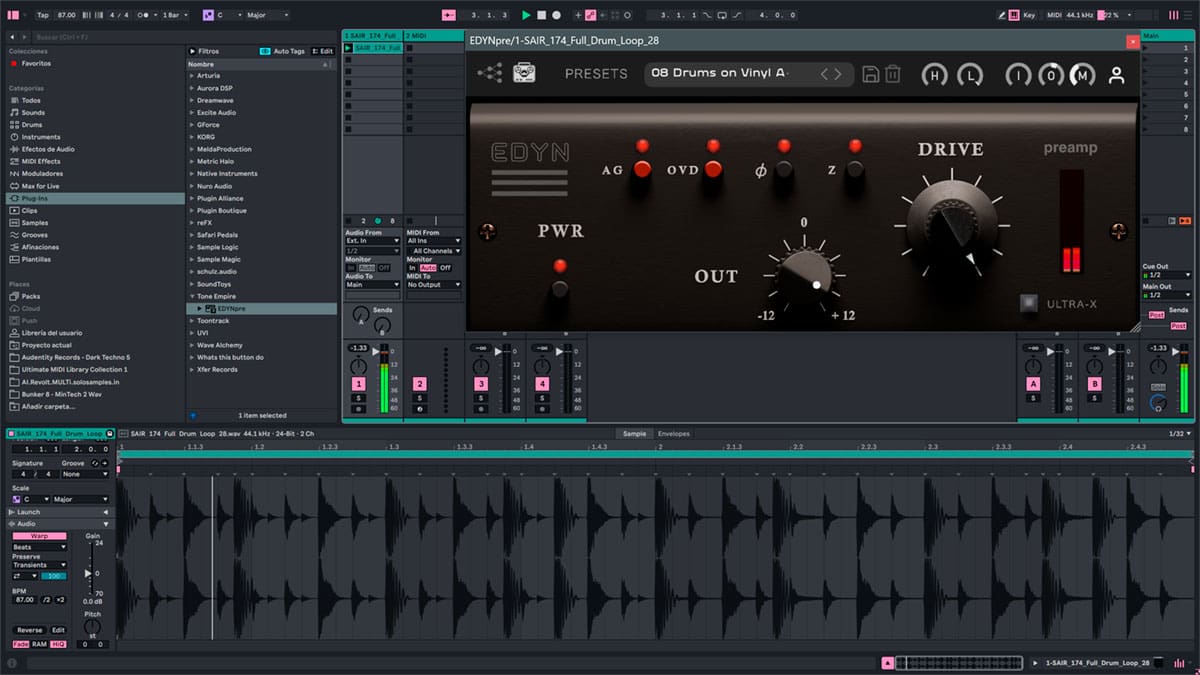The height and width of the screenshot is (675, 1200).
Task: Toggle HiQ mode for the clip
Action: 58,644
